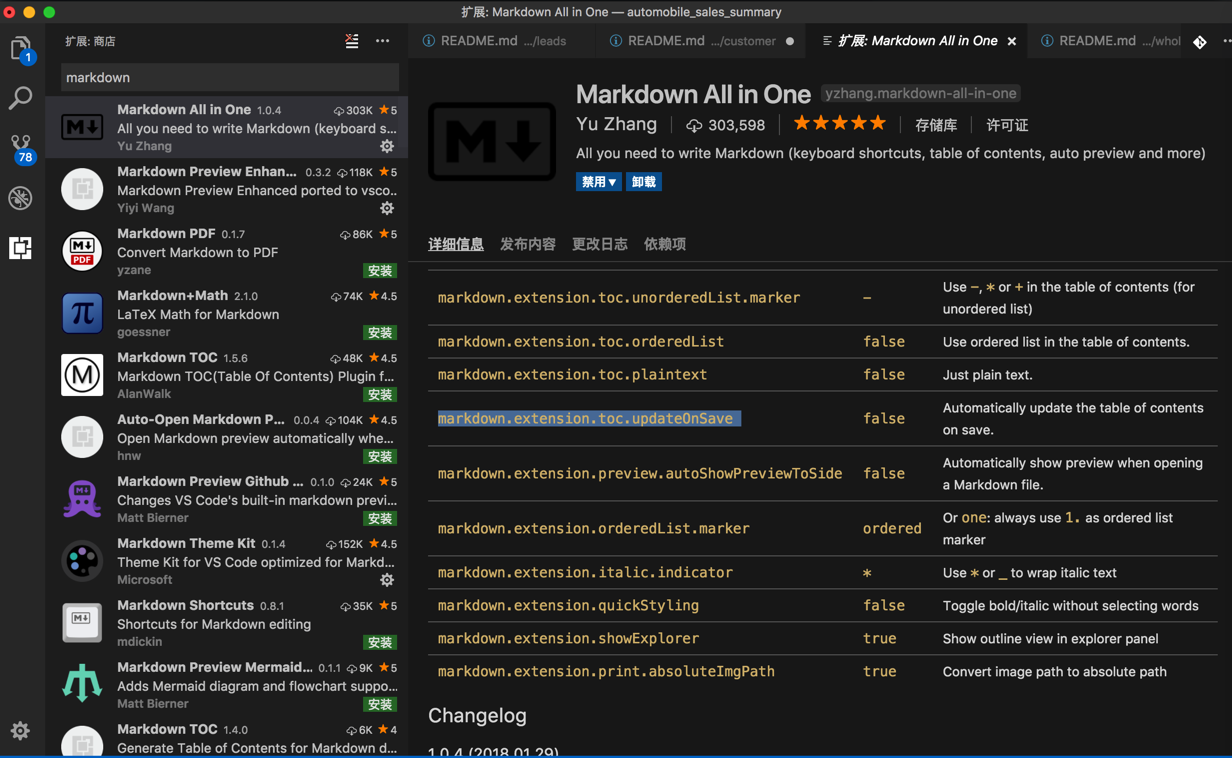Click the markdown extensions search field
The height and width of the screenshot is (758, 1232).
point(230,77)
